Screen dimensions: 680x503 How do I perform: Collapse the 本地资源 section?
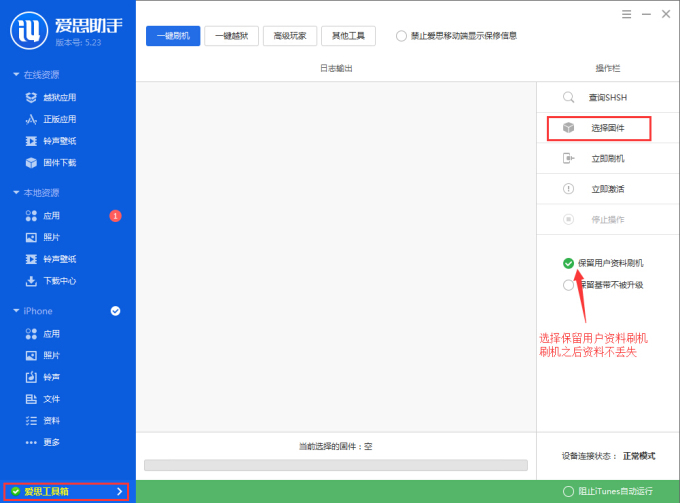[16, 193]
